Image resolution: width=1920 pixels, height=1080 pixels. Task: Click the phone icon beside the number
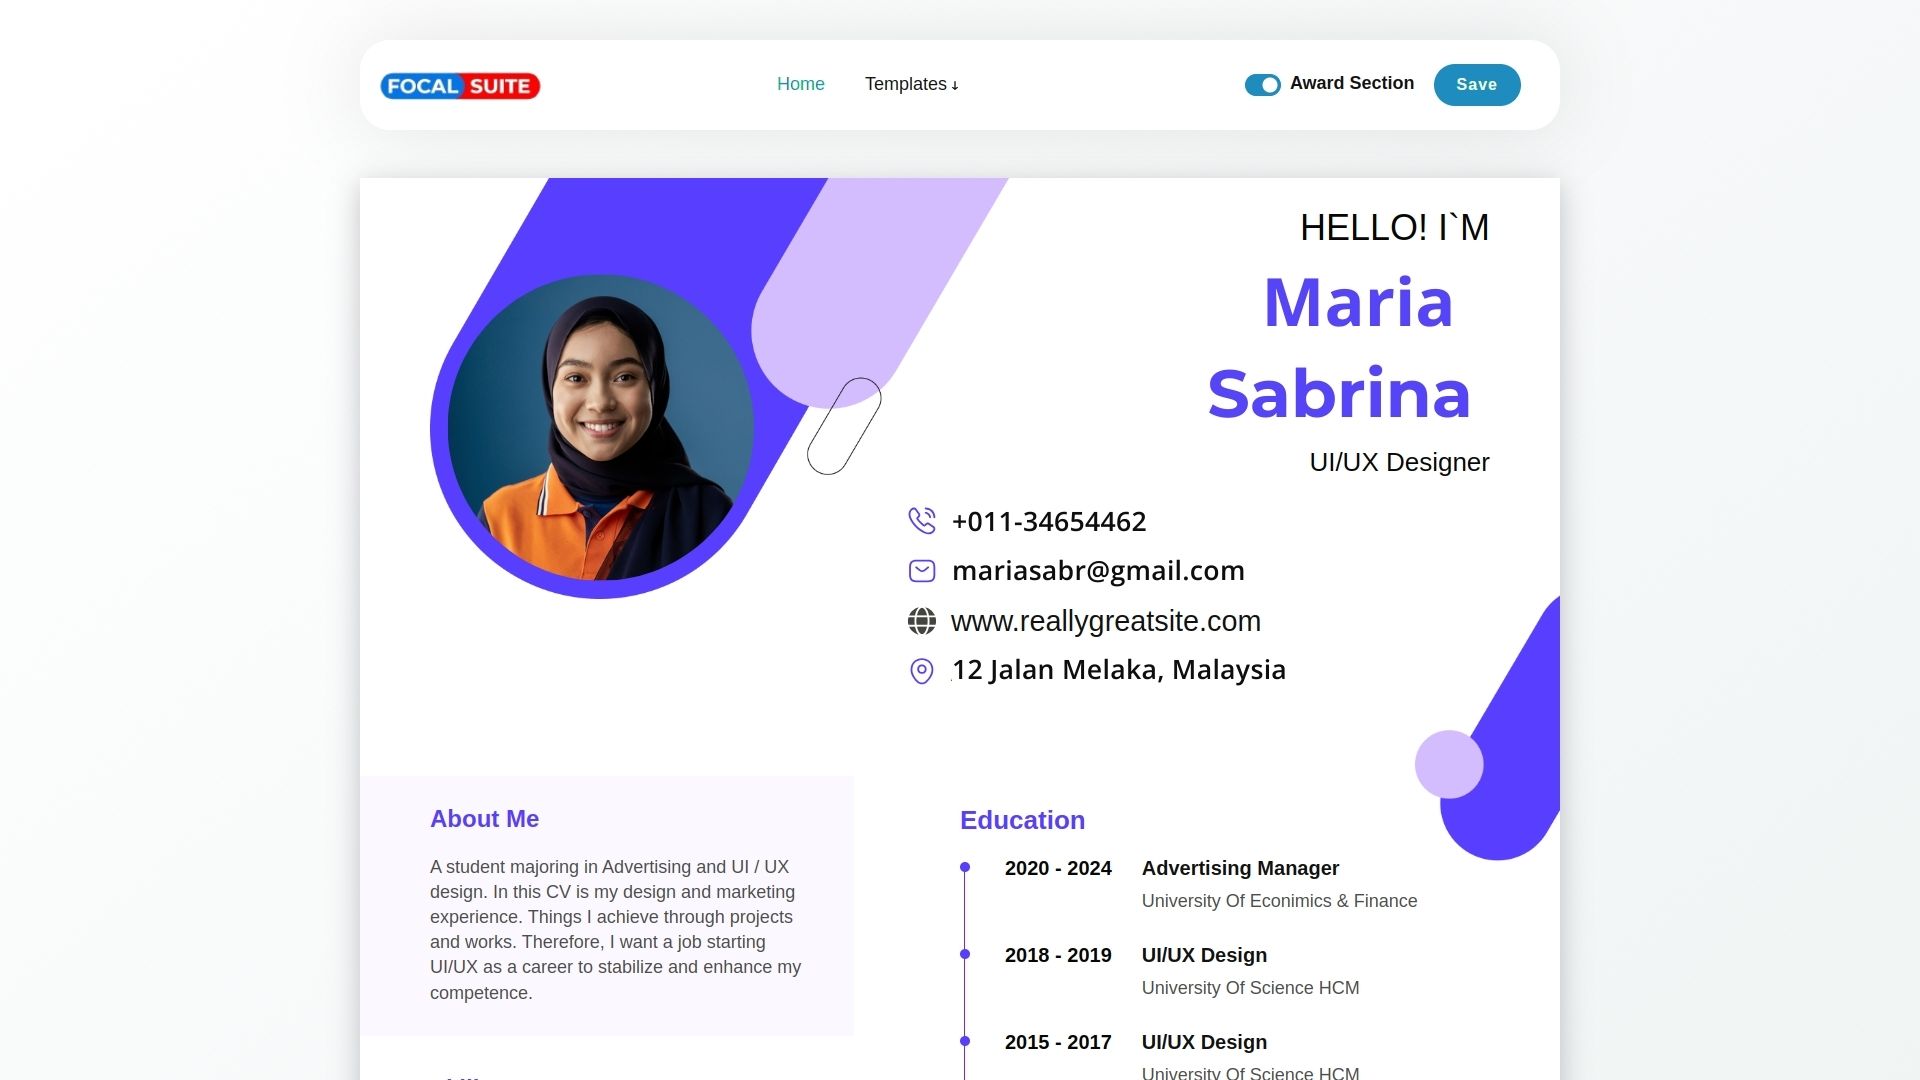922,521
